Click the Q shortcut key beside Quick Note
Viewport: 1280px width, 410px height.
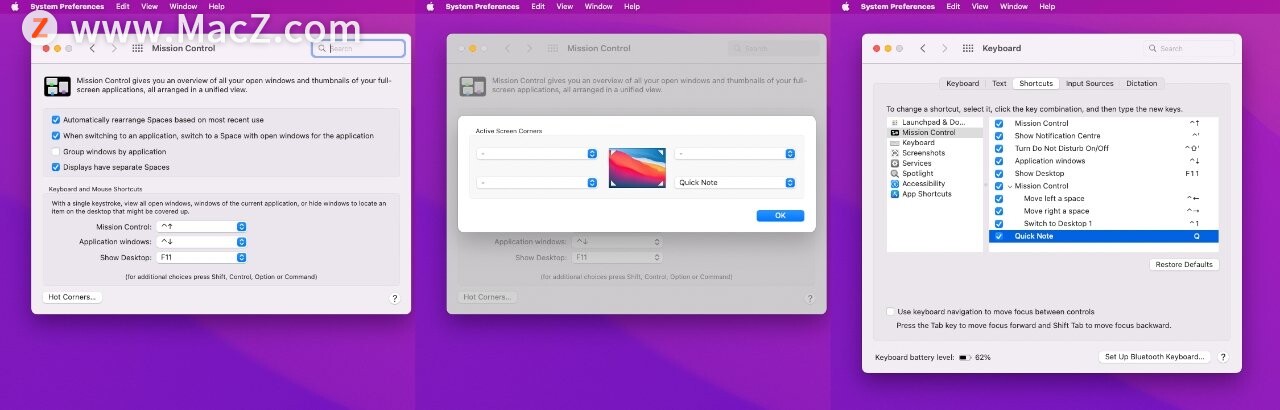click(1196, 236)
